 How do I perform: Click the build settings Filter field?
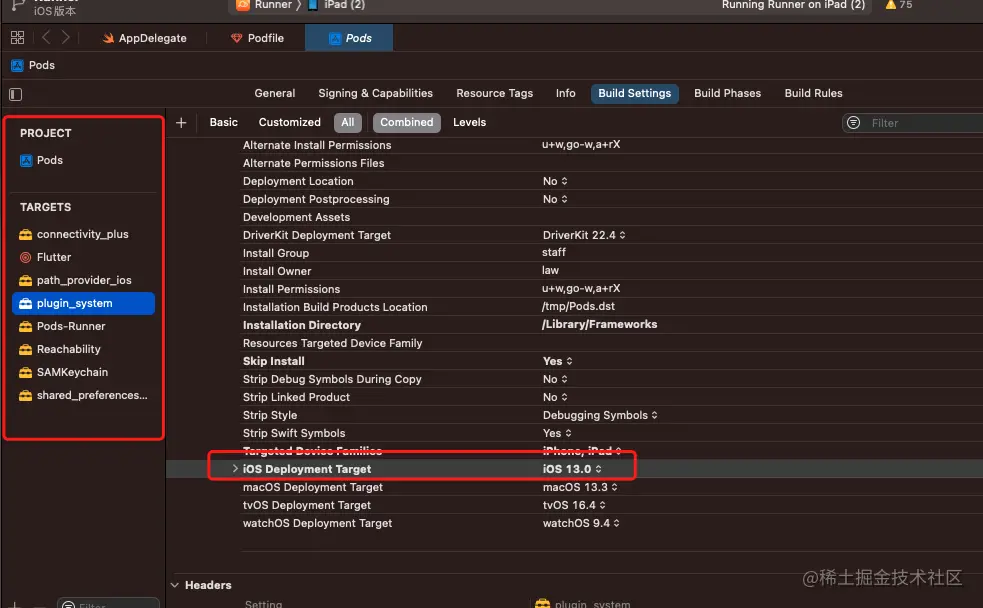coord(913,123)
